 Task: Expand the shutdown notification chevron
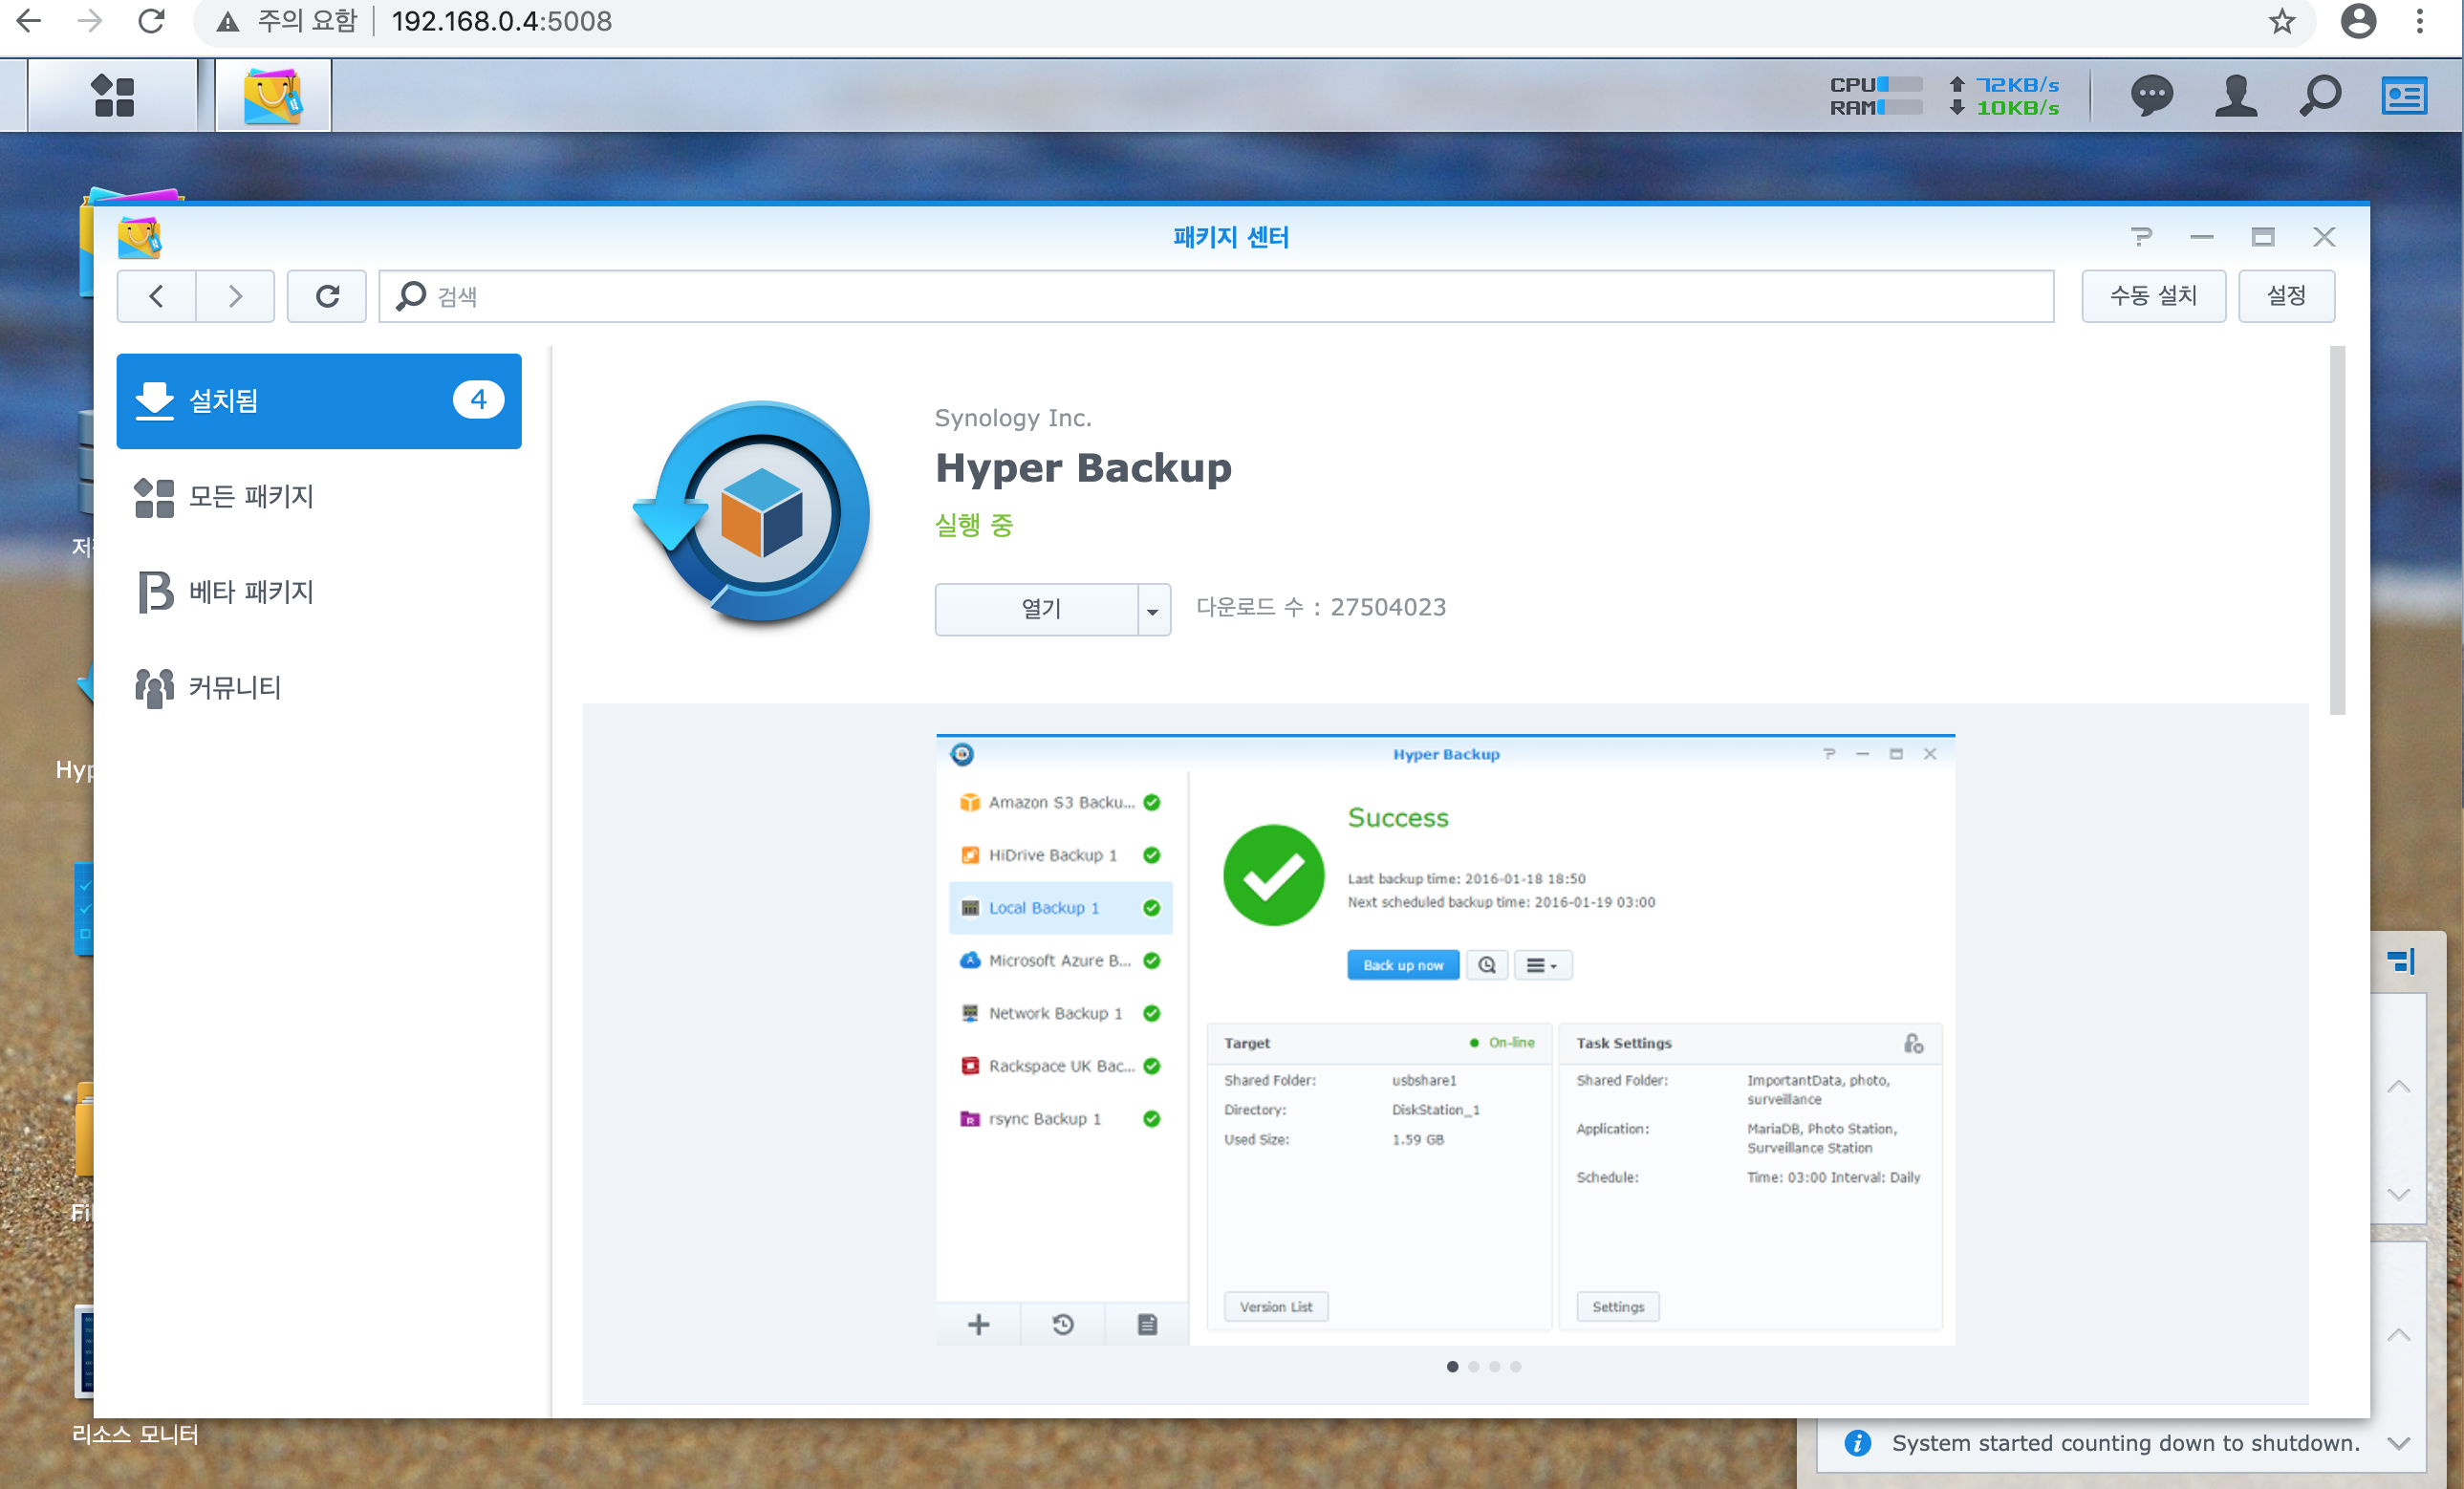(x=2398, y=1443)
